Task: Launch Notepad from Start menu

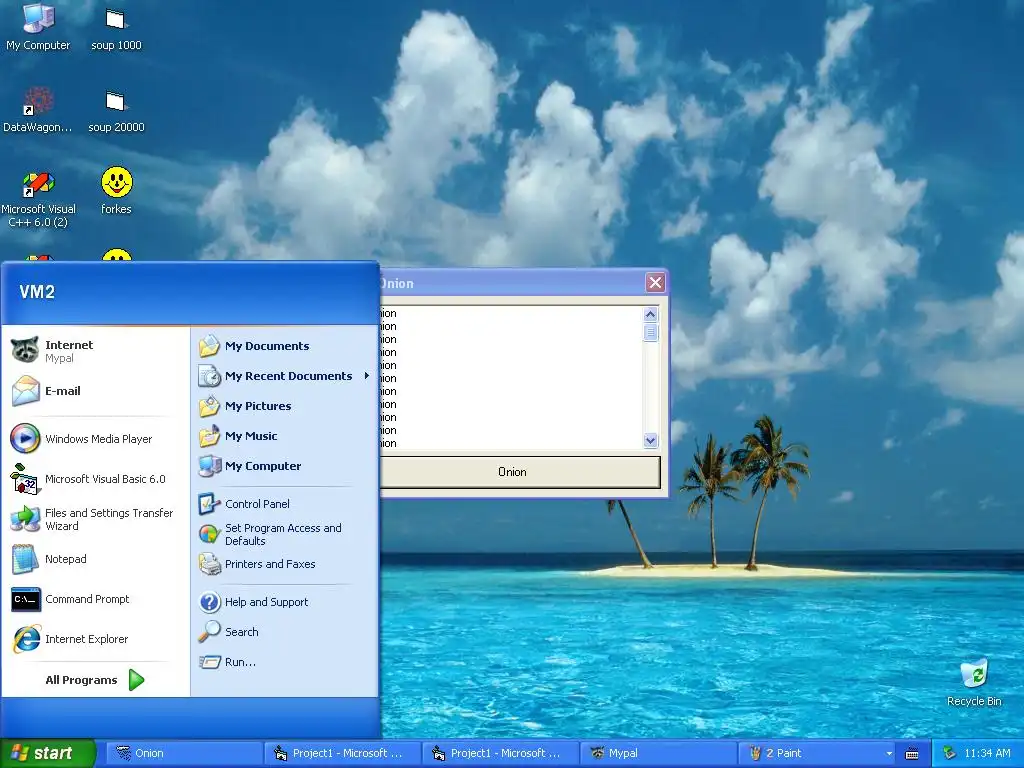Action: [95, 559]
